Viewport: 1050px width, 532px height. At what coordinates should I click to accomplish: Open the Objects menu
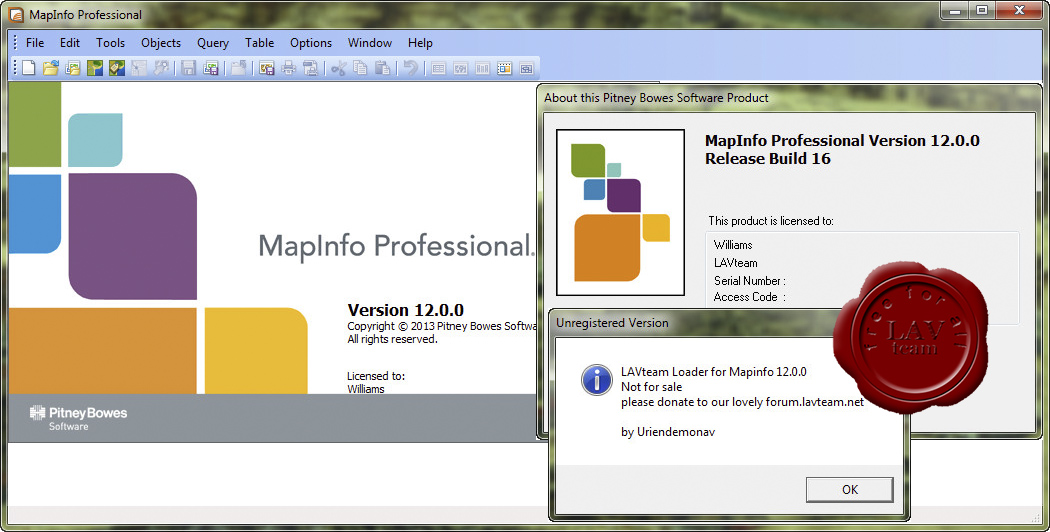[x=161, y=42]
